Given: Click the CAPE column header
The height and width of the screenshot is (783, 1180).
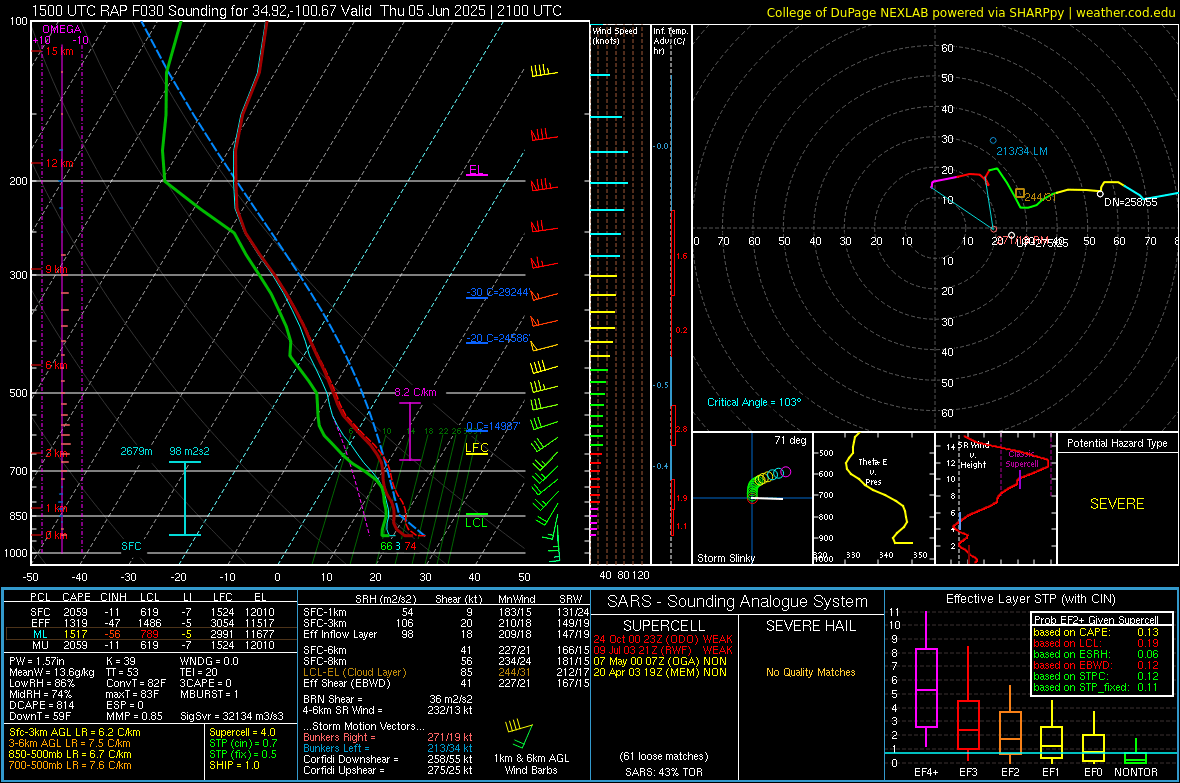Looking at the screenshot, I should coord(76,597).
